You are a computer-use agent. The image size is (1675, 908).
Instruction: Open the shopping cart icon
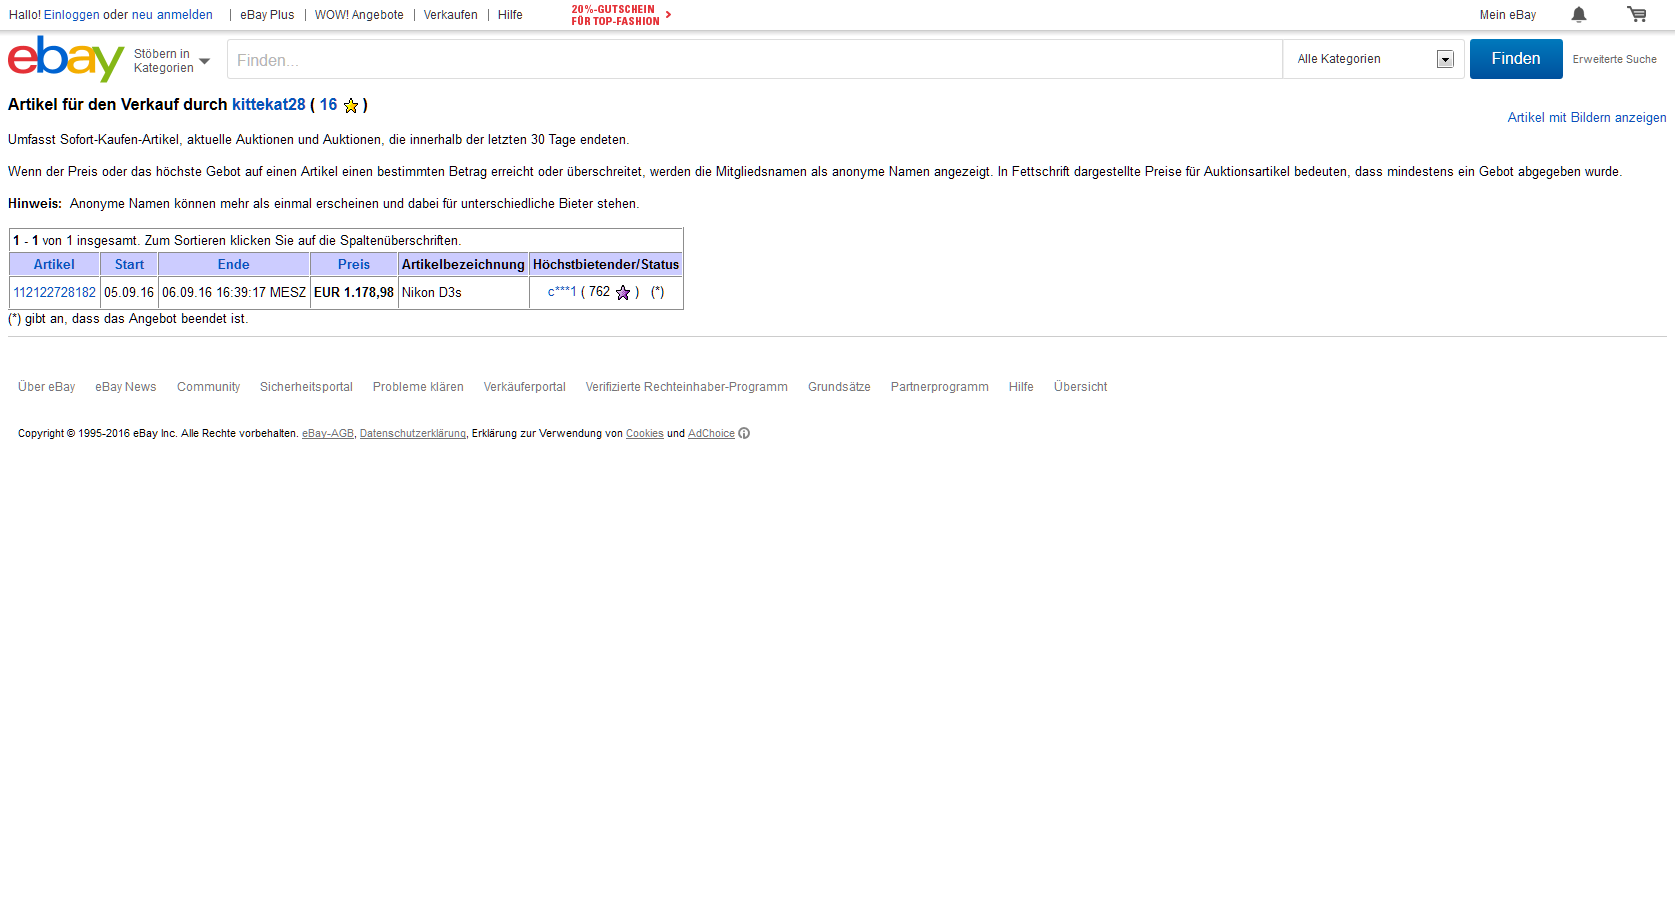1636,14
